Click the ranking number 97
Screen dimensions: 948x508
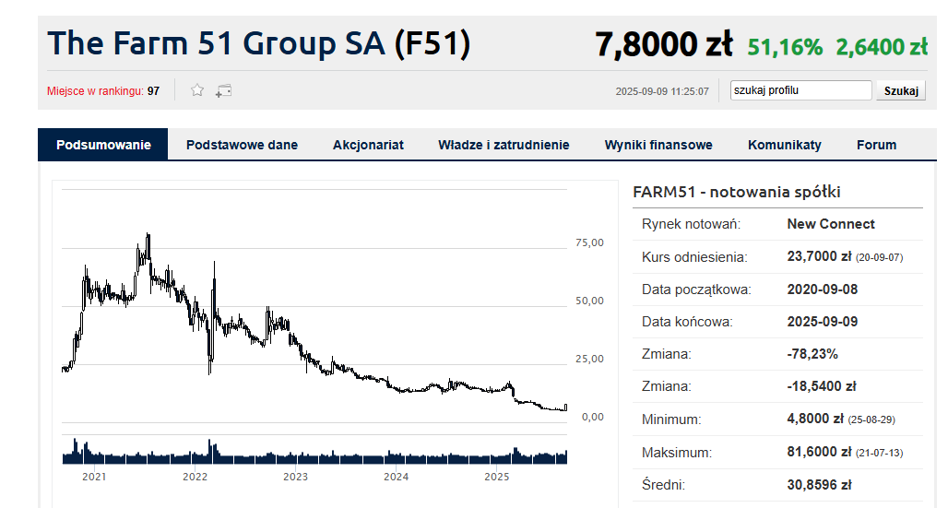coord(153,91)
